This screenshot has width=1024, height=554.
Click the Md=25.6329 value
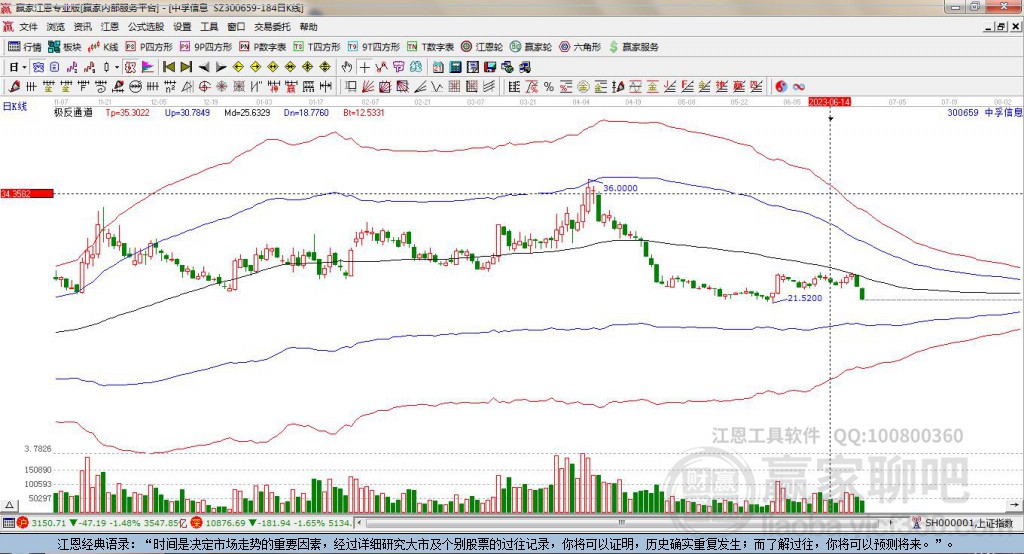point(247,112)
